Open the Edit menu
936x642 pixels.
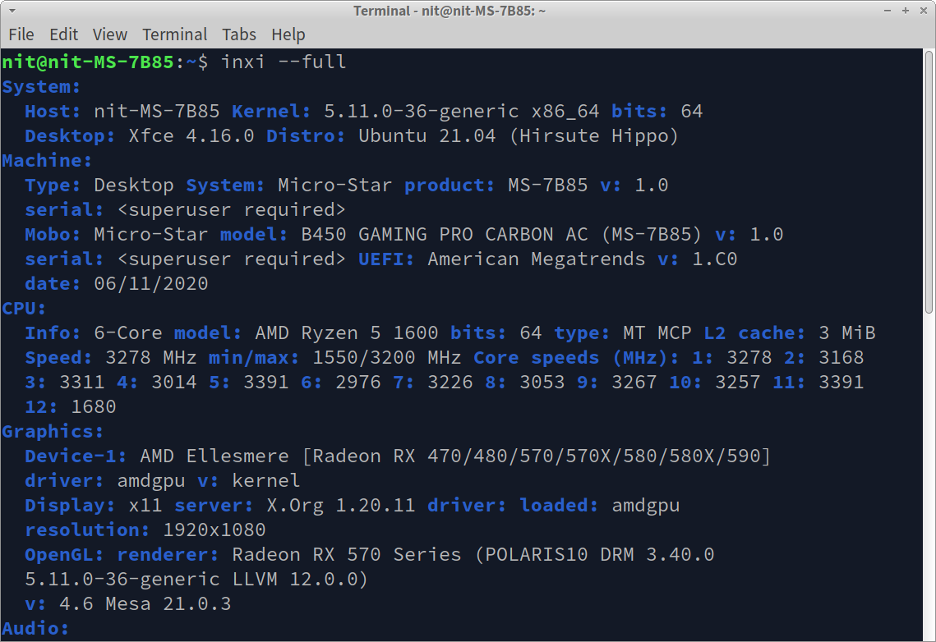(x=63, y=35)
